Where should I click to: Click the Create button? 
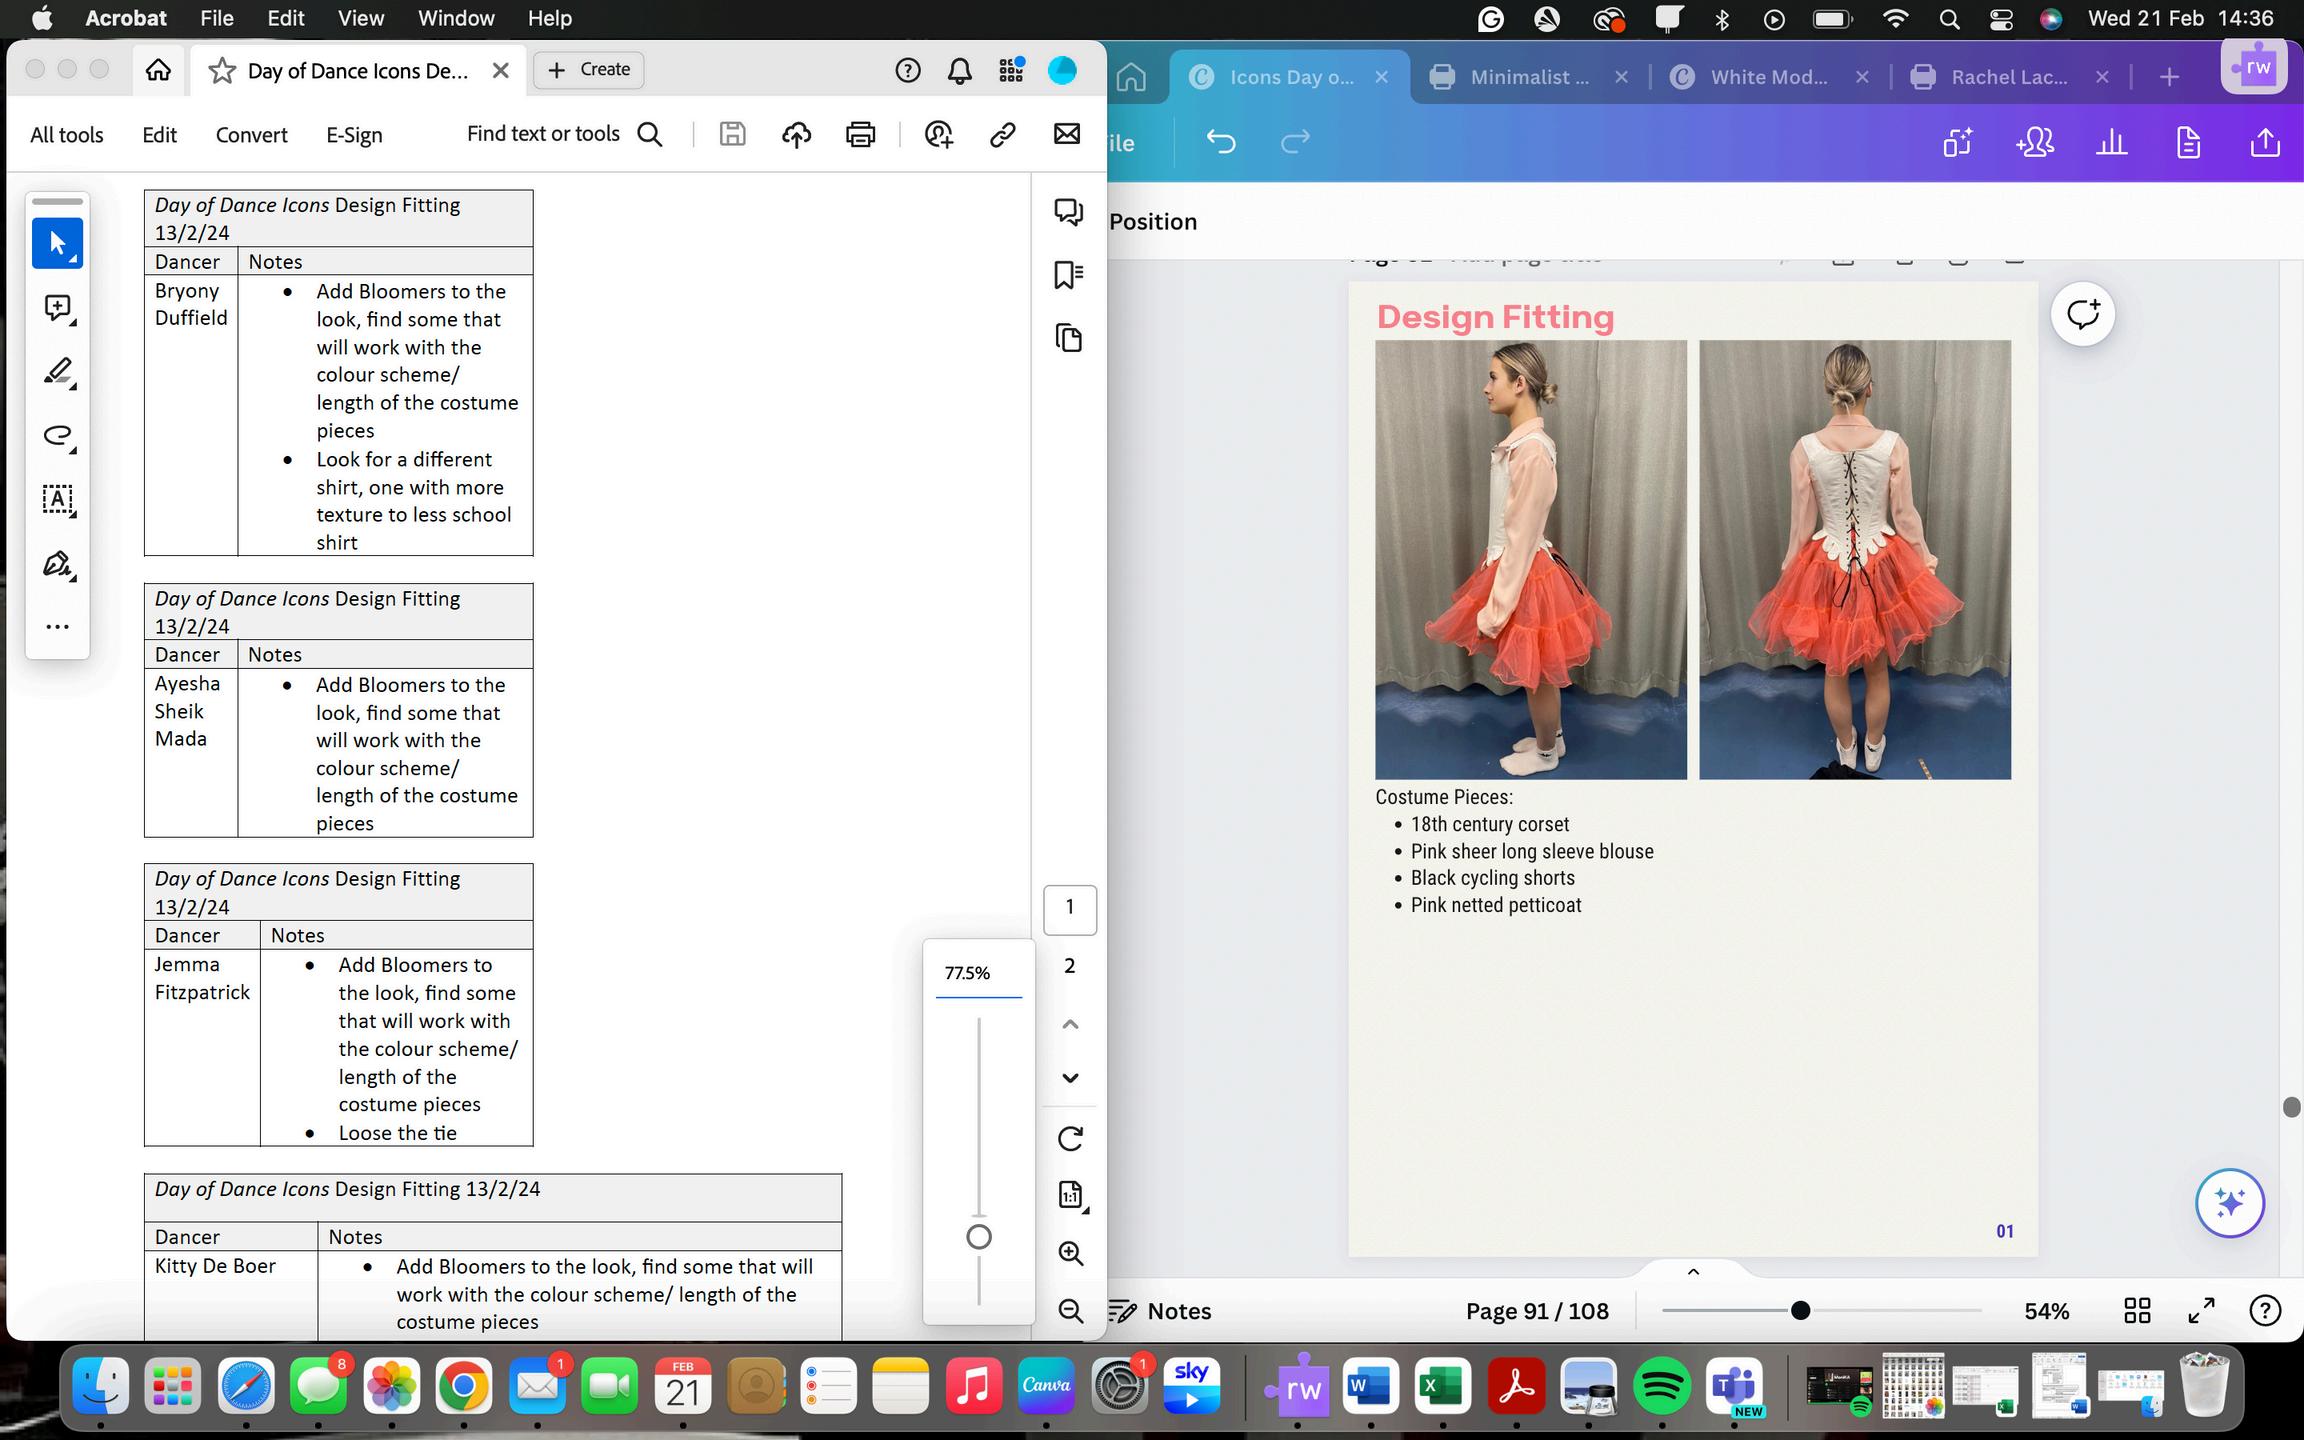(x=589, y=70)
